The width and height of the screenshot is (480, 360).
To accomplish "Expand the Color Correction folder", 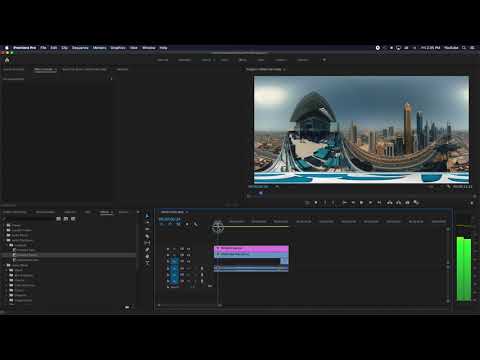I will [7, 285].
